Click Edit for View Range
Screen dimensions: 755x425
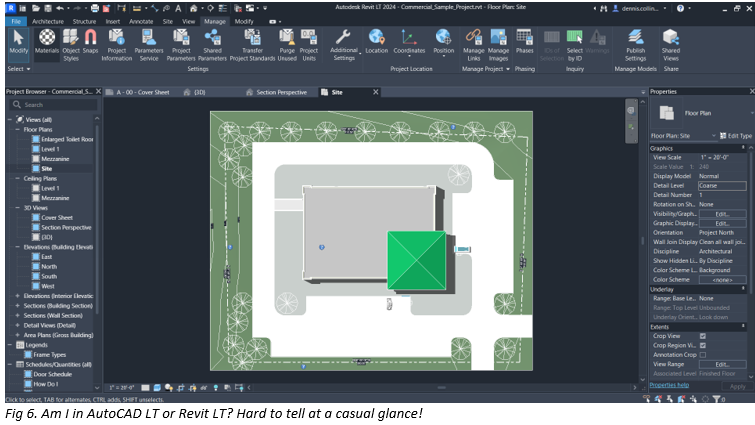[722, 364]
